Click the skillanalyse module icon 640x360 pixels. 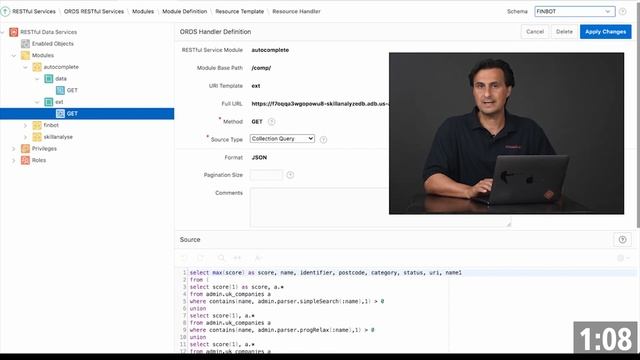click(37, 137)
